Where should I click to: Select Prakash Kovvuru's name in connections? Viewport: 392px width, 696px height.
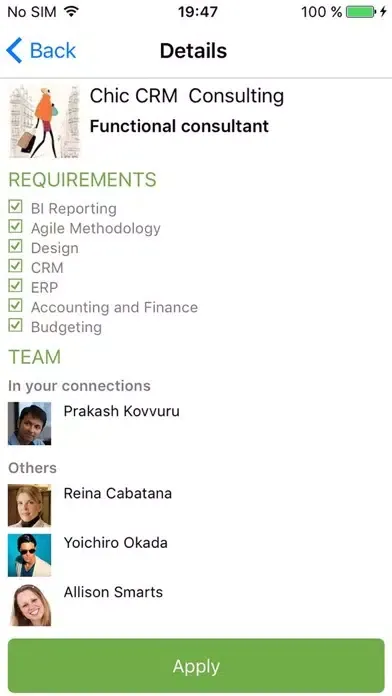(122, 411)
